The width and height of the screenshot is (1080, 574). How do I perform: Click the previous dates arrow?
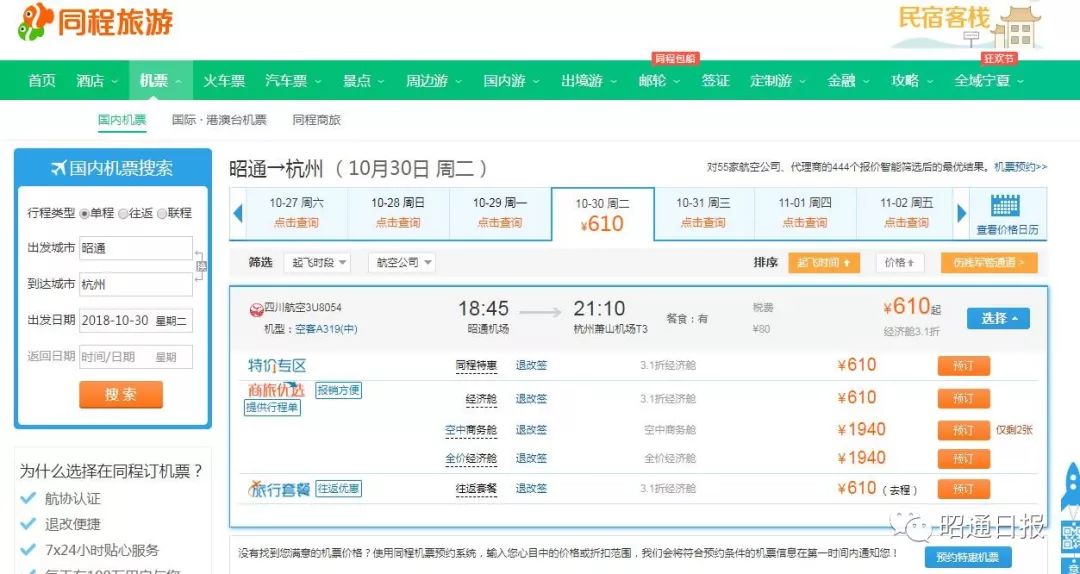[238, 214]
